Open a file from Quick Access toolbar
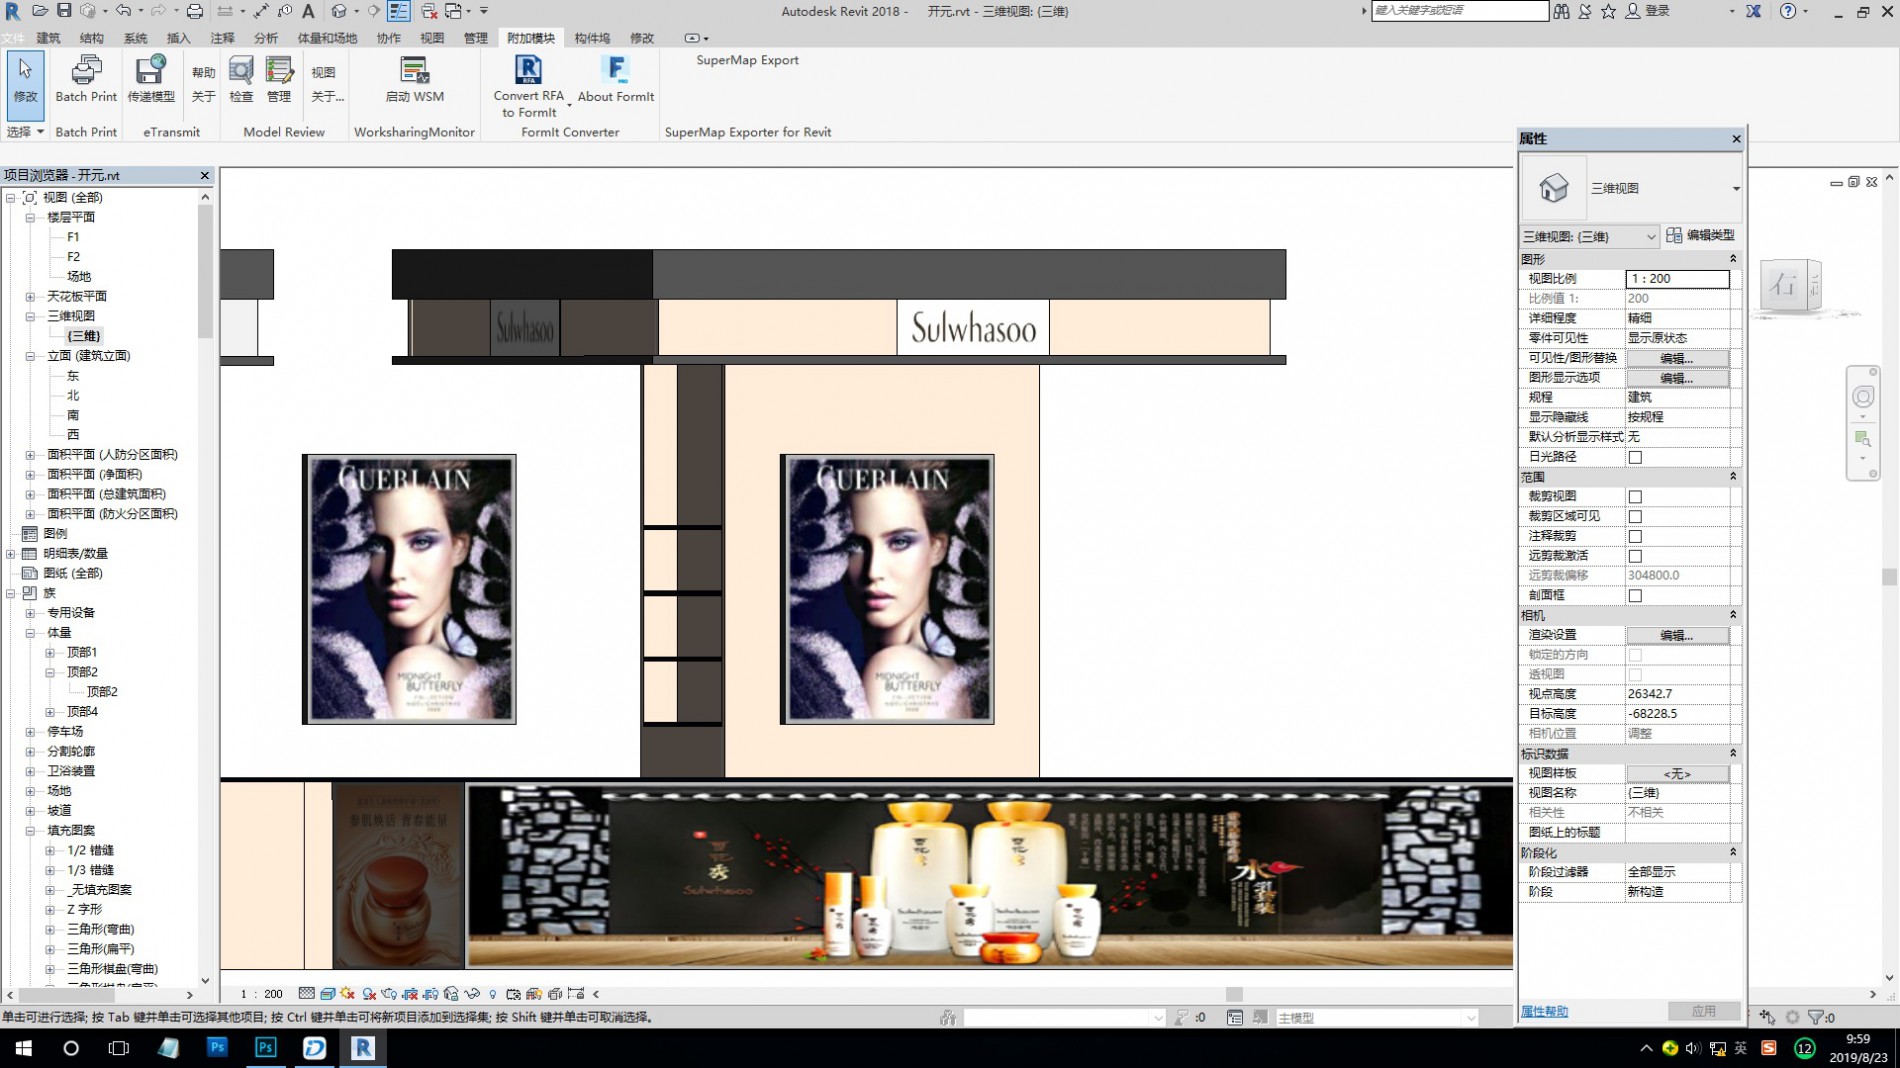Screen dimensions: 1900x1068 (40, 11)
